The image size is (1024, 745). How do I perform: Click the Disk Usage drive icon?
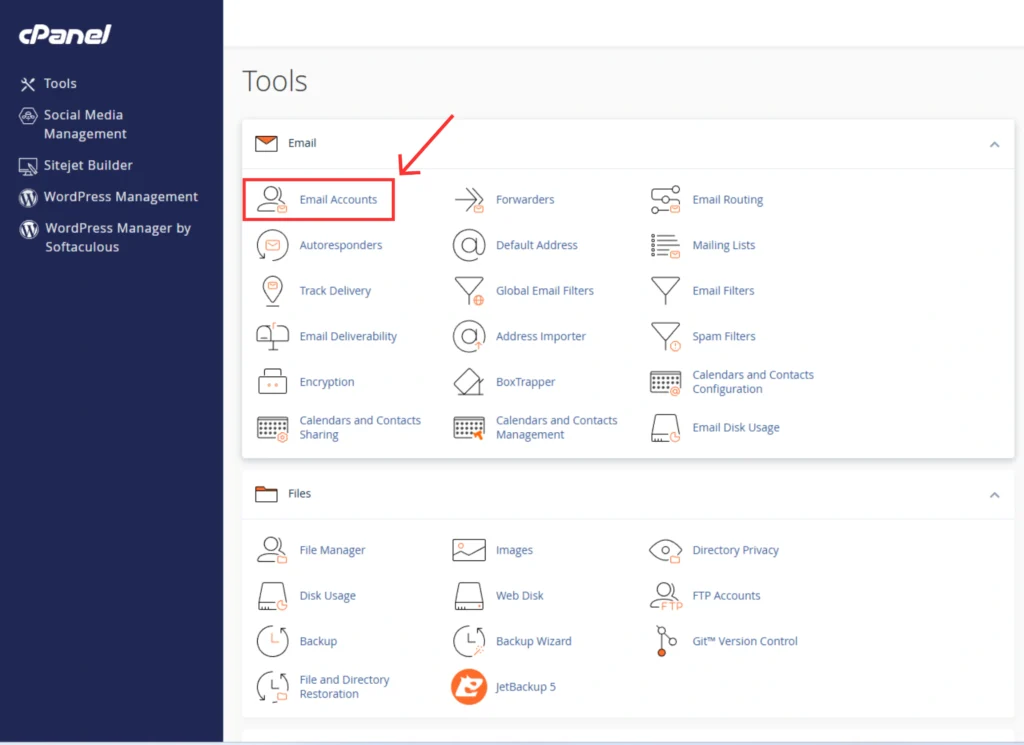[x=272, y=596]
